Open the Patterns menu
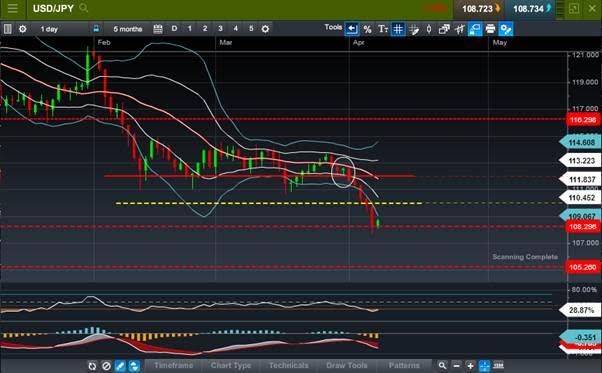602x373 pixels. [x=404, y=365]
